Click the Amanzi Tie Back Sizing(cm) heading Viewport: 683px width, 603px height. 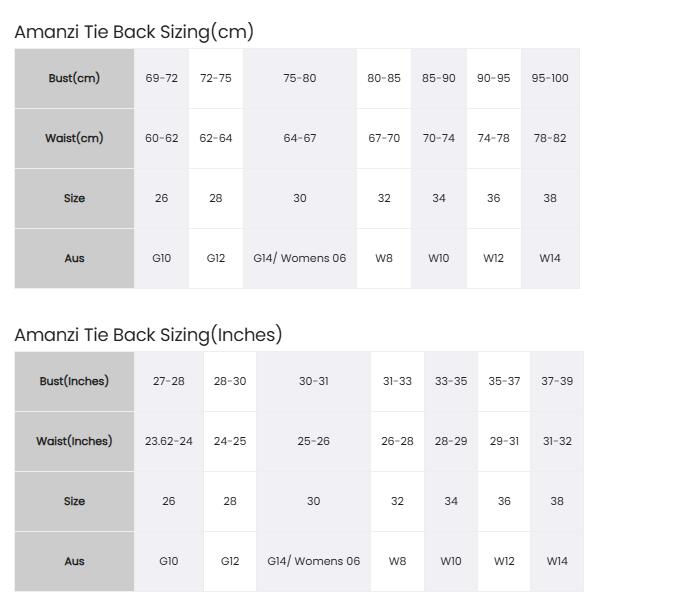[x=134, y=32]
